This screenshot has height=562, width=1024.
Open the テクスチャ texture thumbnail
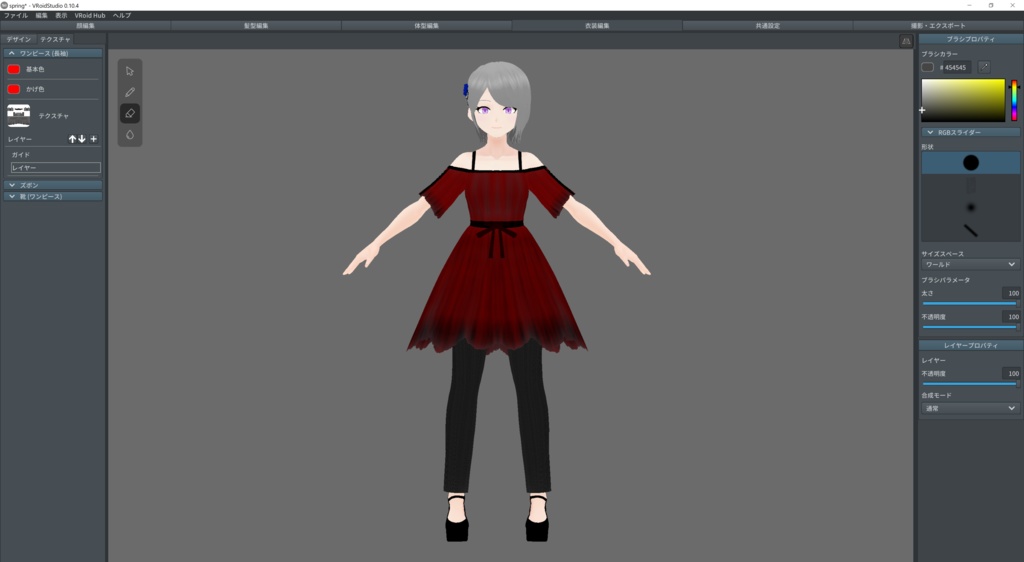point(18,115)
